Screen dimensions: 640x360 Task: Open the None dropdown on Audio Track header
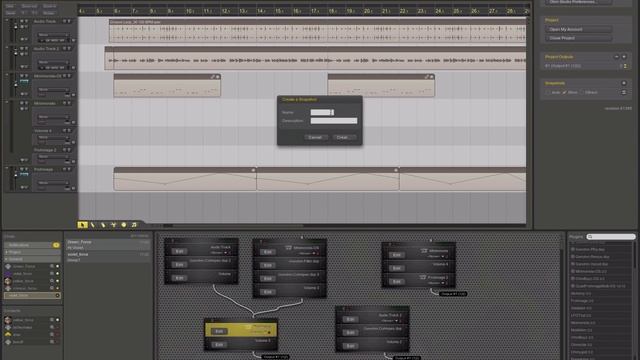click(53, 35)
